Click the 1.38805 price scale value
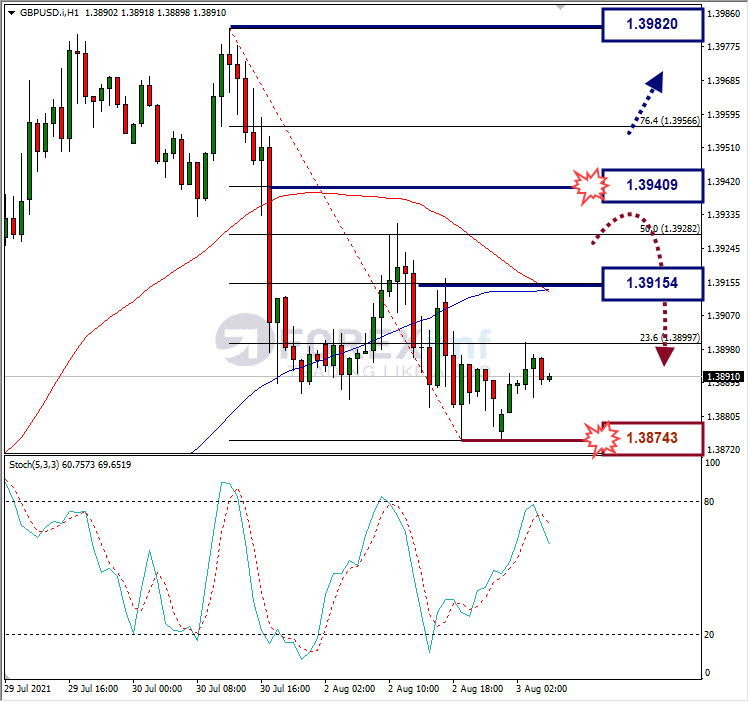Image resolution: width=749 pixels, height=702 pixels. point(723,417)
